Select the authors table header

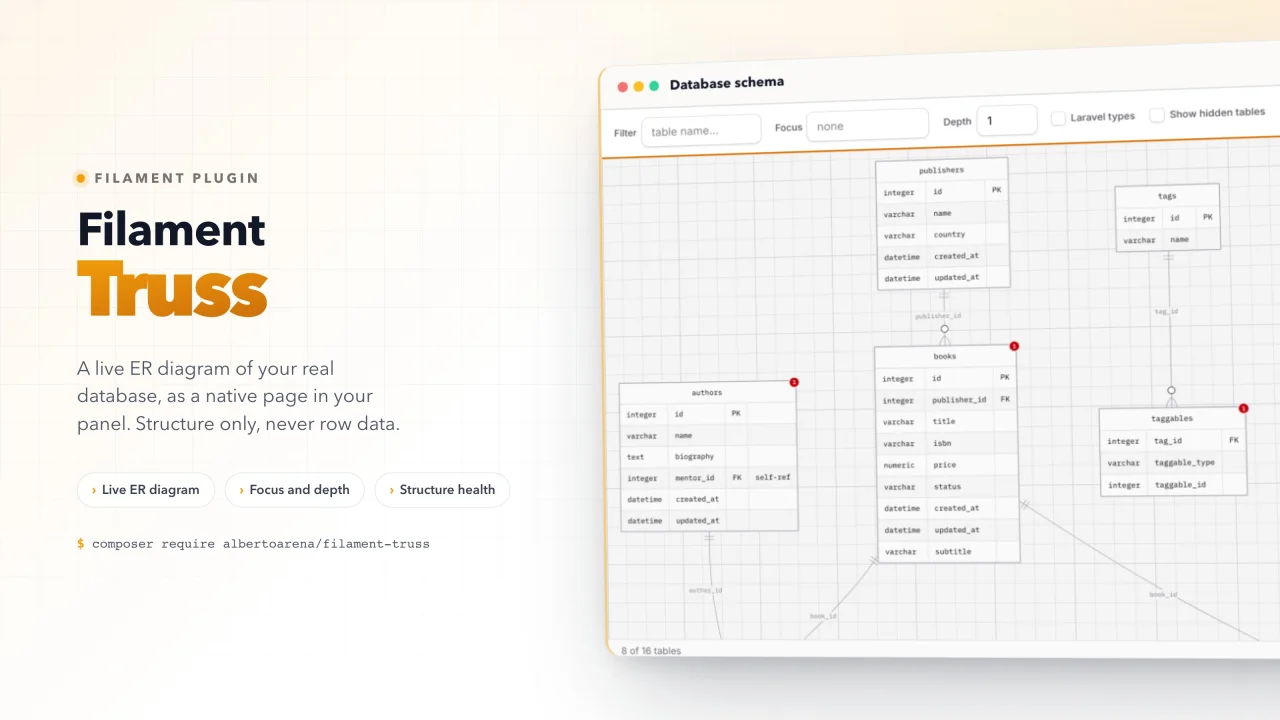tap(707, 392)
